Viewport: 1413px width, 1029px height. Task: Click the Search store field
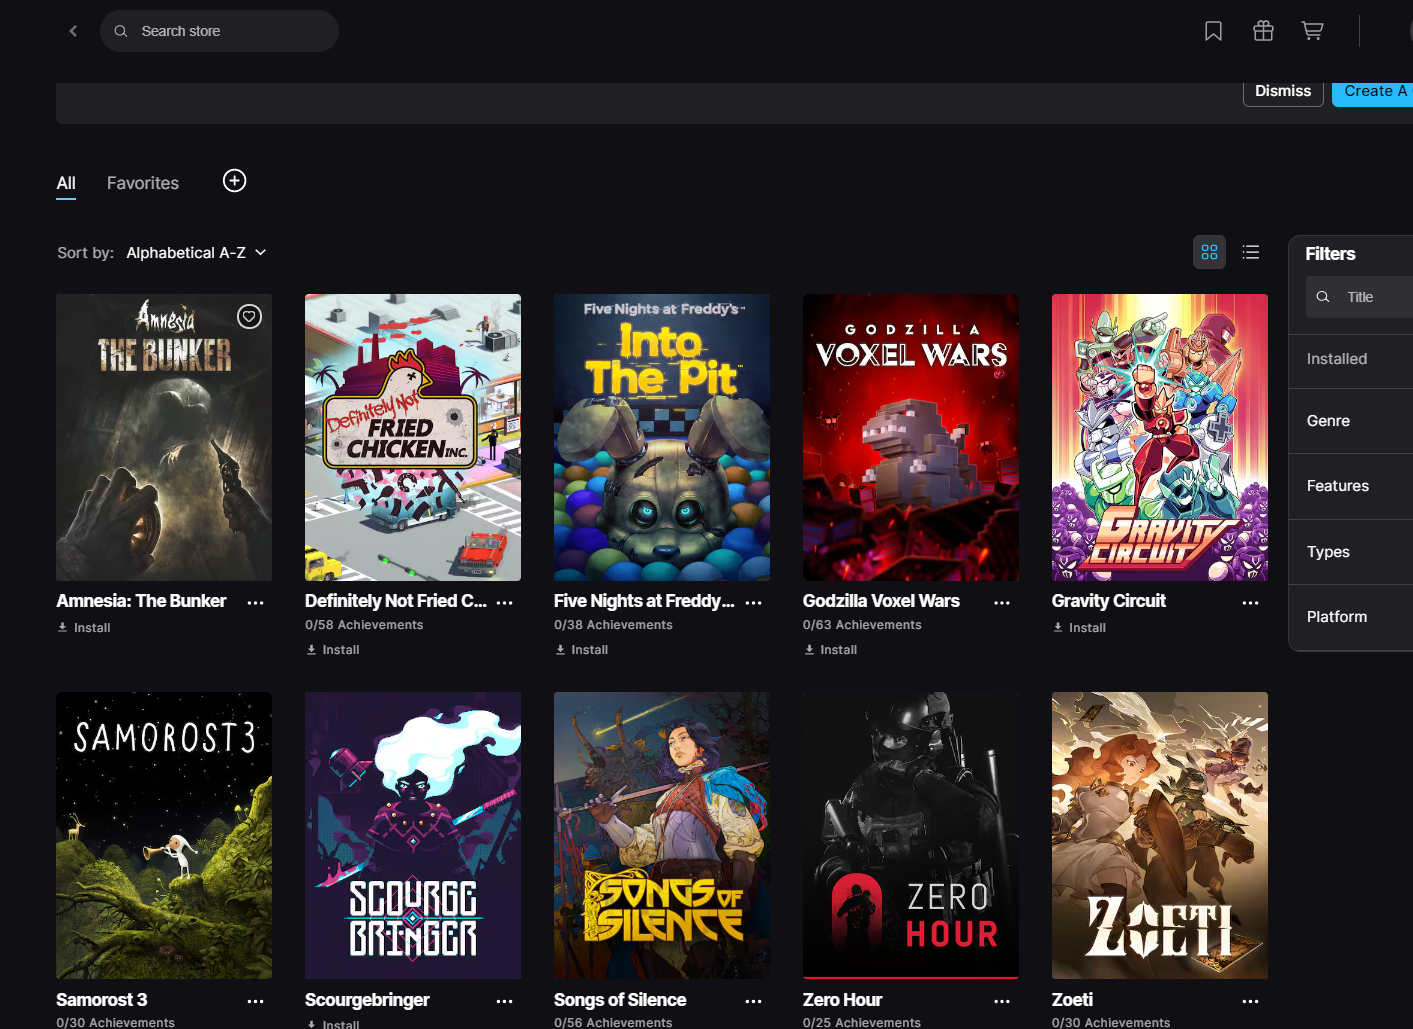click(220, 31)
